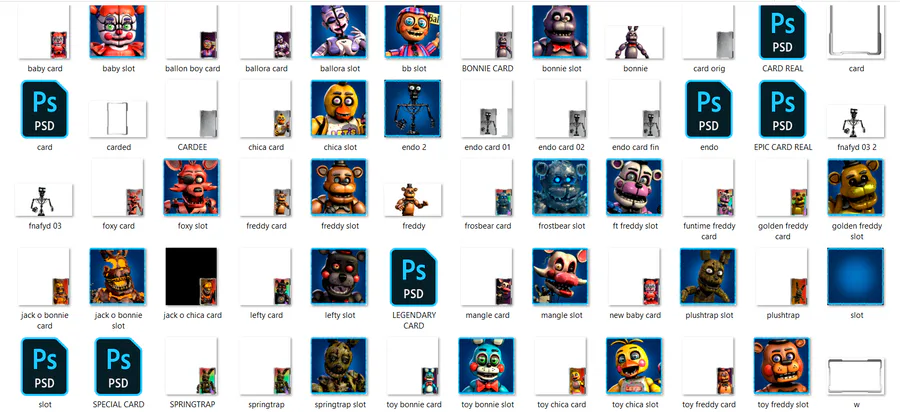
Task: Select the lefty slot image
Action: 339,277
